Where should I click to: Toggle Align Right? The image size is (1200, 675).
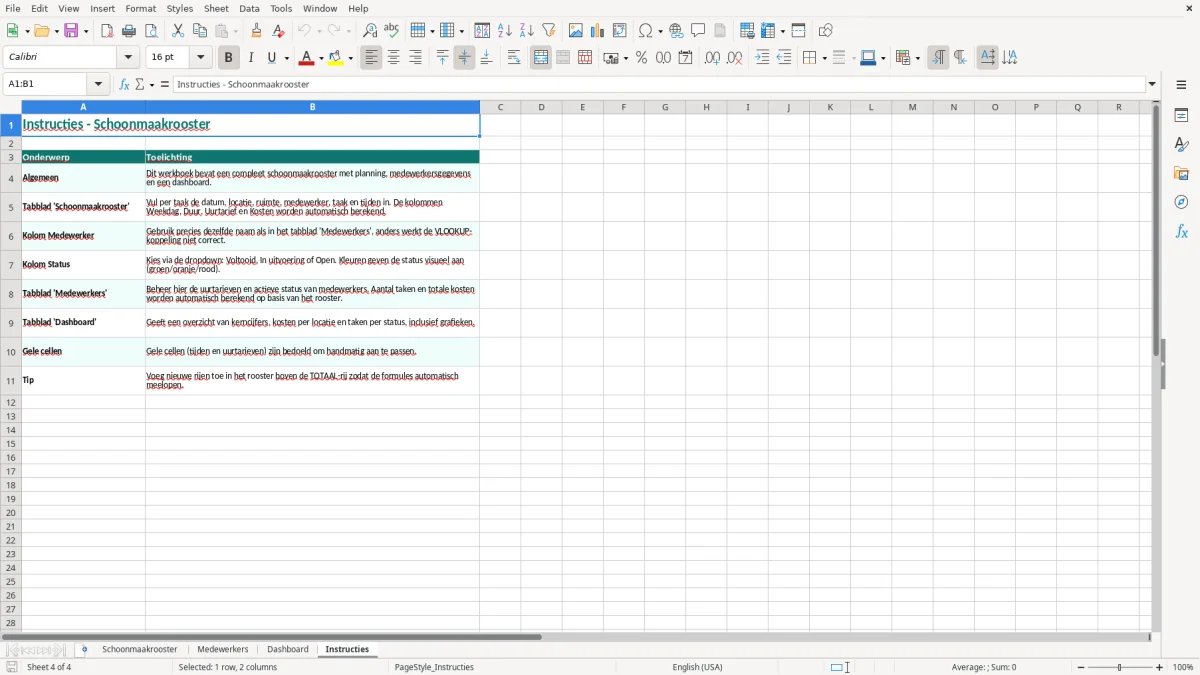coord(416,58)
